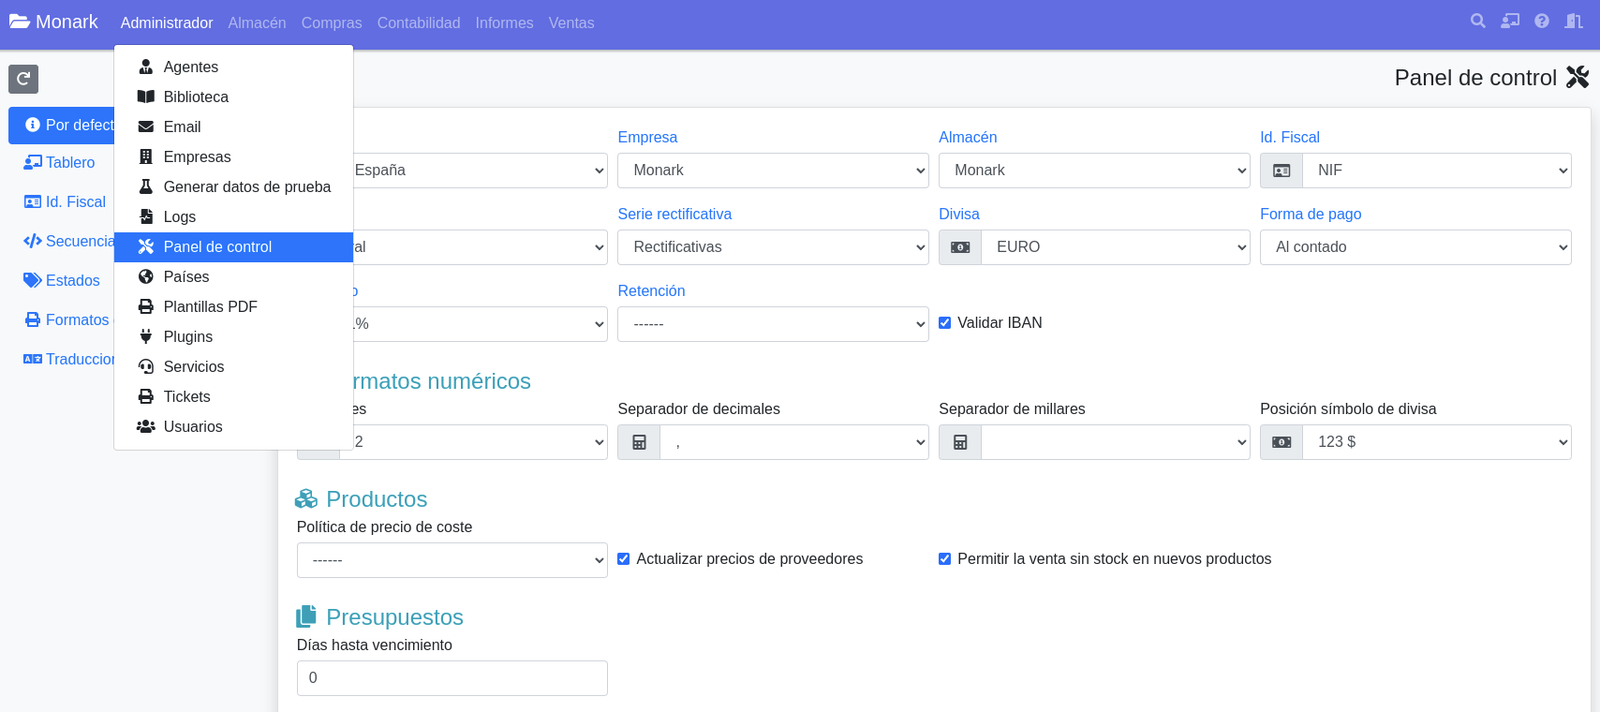Switch to the Formatos sidebar tab
The height and width of the screenshot is (712, 1600).
(61, 320)
